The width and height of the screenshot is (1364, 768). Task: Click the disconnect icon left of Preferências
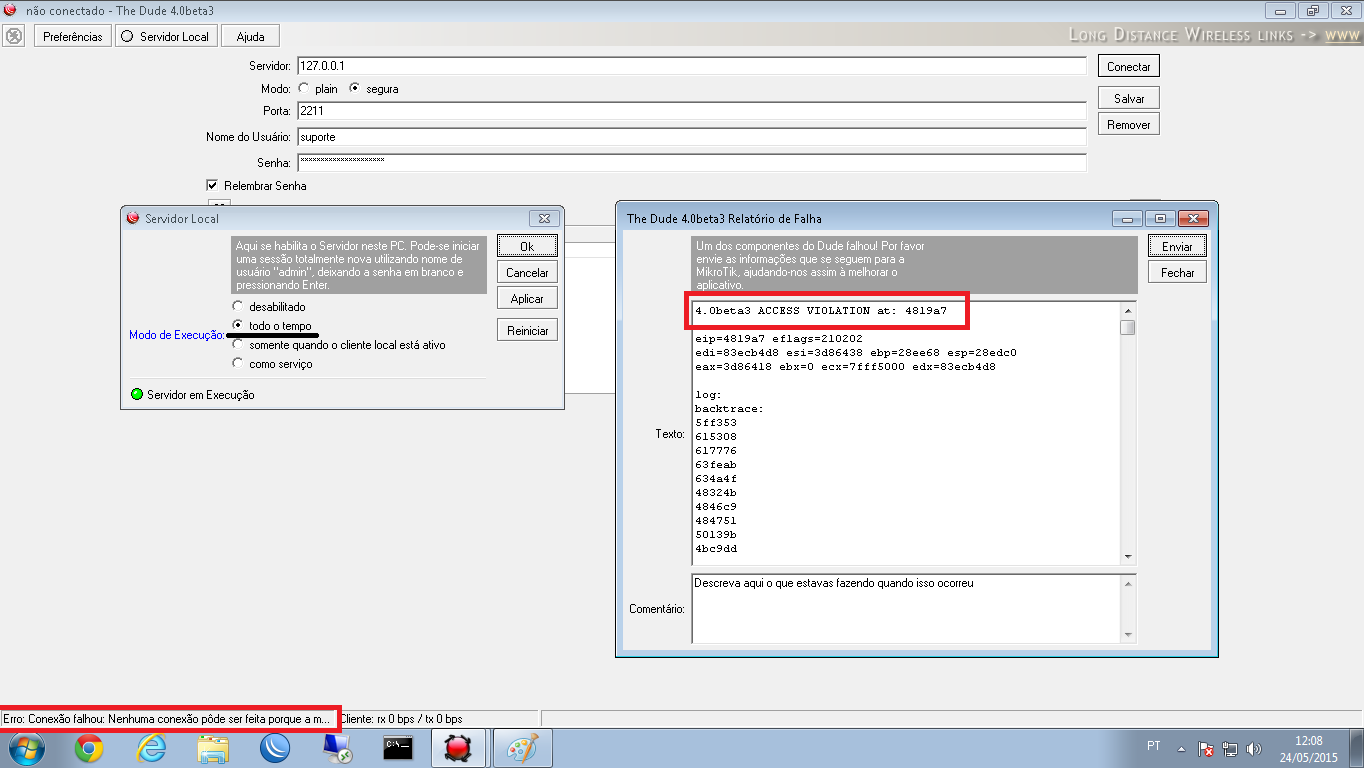(14, 36)
